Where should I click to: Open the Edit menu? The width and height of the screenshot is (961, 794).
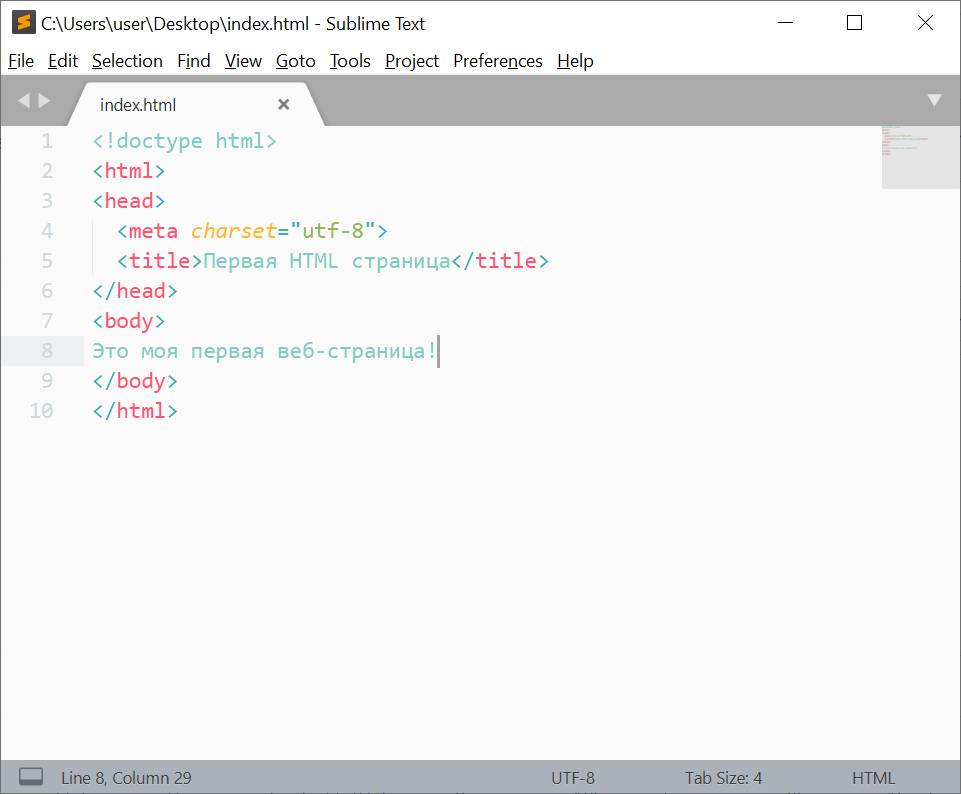[63, 61]
